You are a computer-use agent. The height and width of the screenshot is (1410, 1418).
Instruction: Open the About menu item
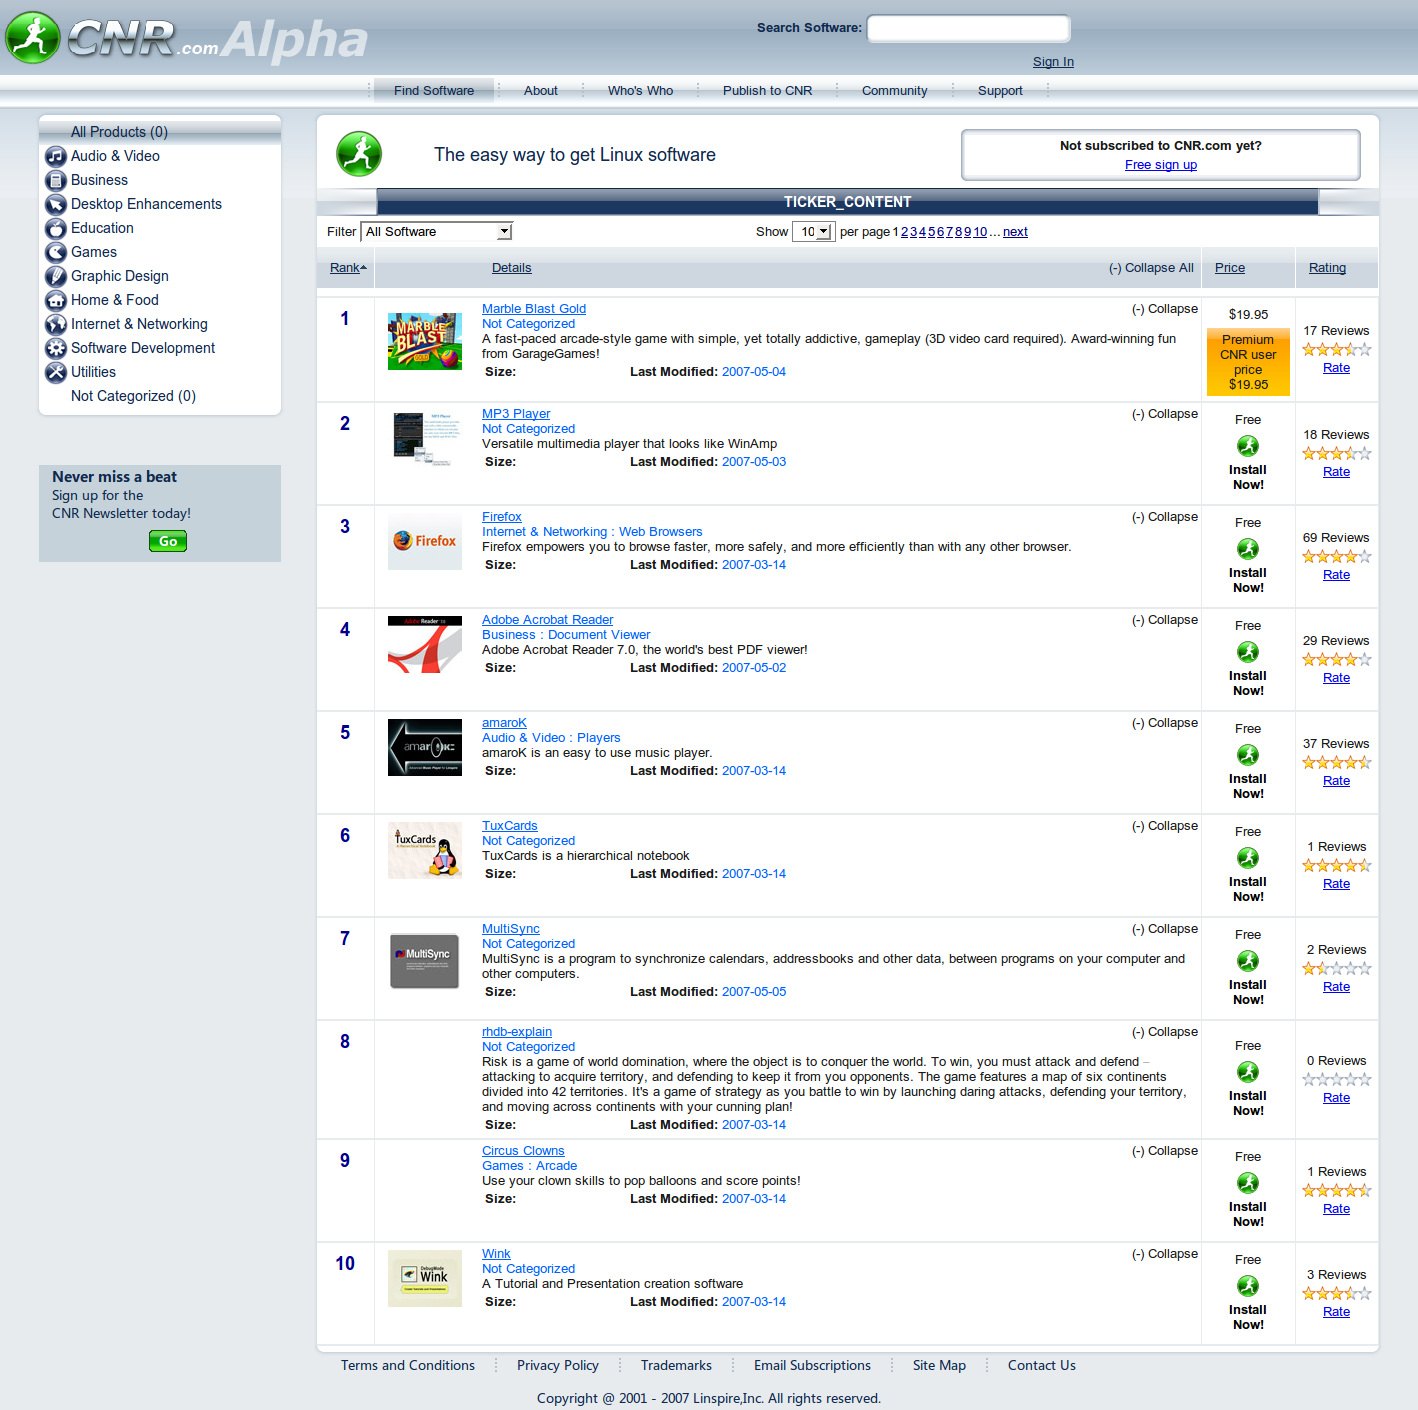point(541,90)
